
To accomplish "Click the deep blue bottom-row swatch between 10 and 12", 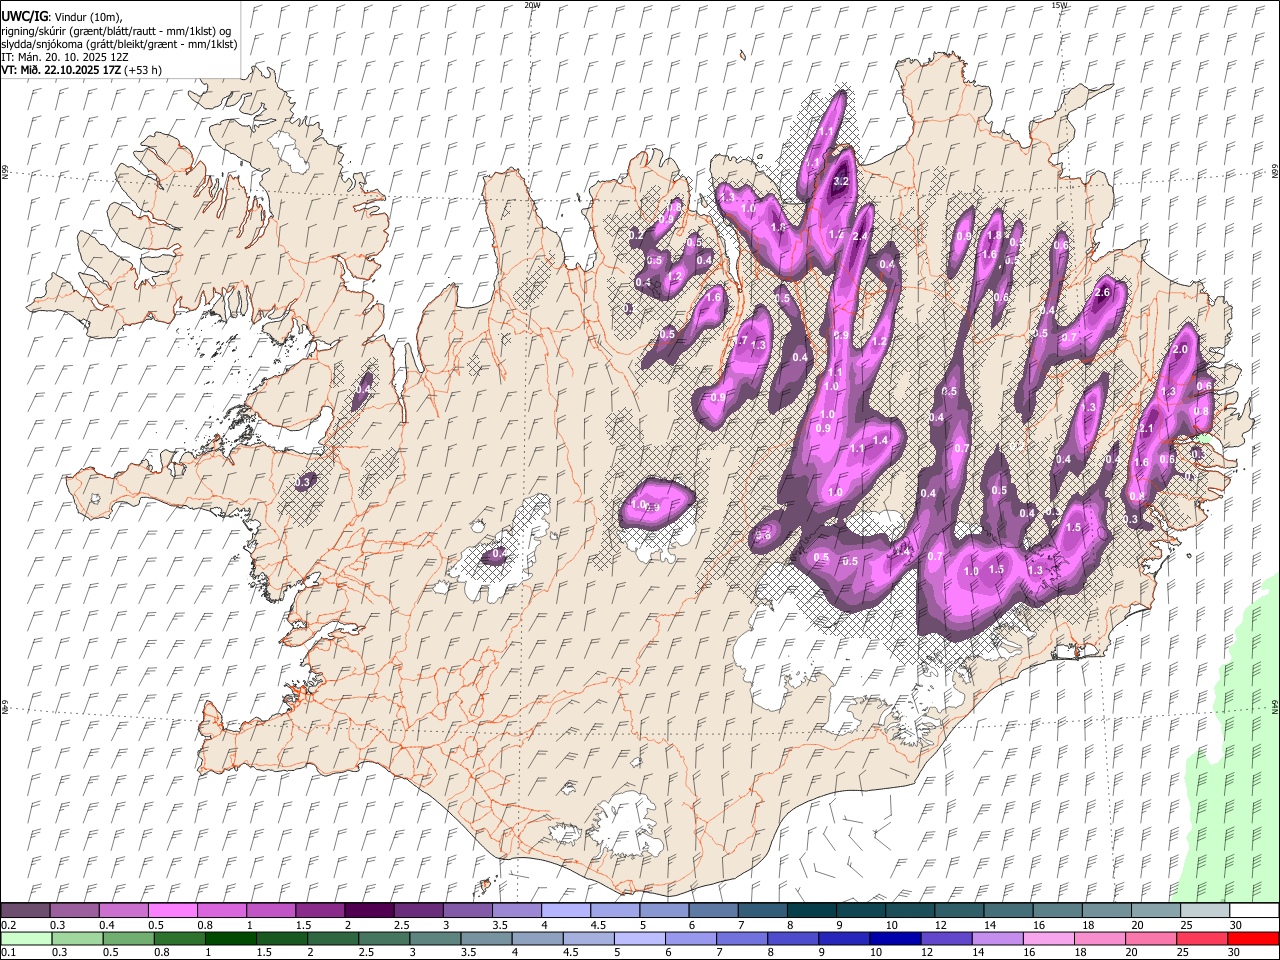I will click(895, 938).
